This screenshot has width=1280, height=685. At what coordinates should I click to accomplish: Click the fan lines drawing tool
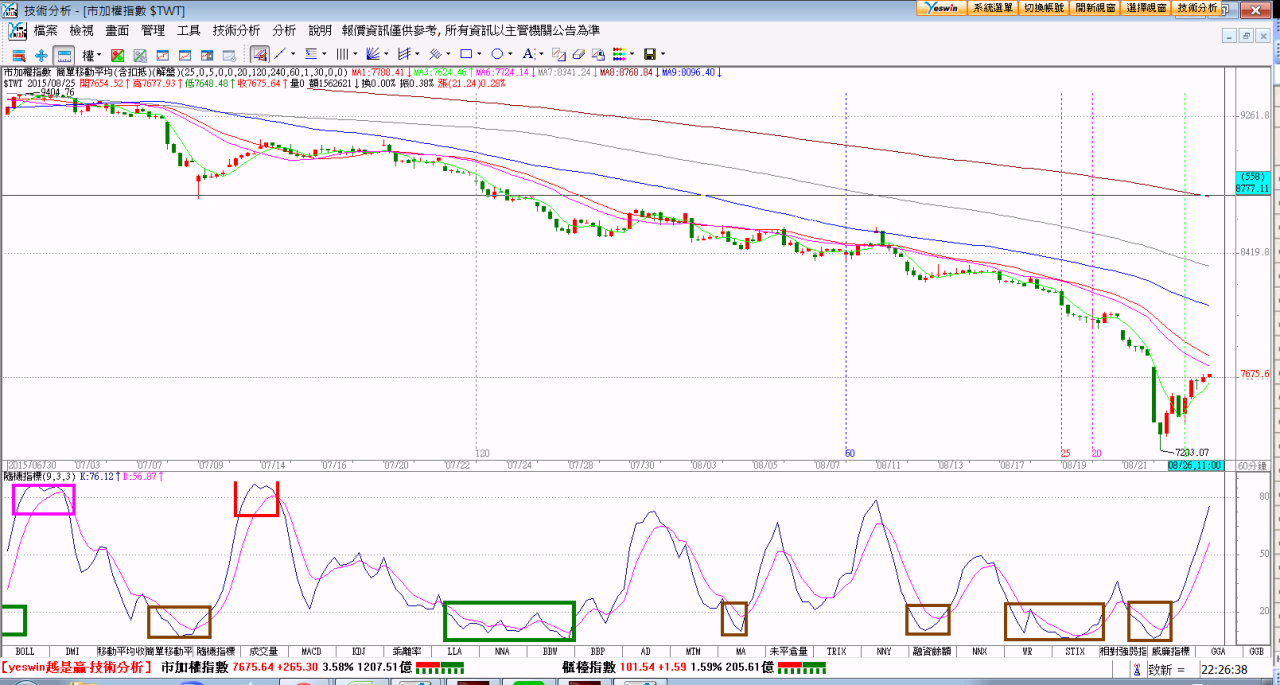(x=373, y=54)
